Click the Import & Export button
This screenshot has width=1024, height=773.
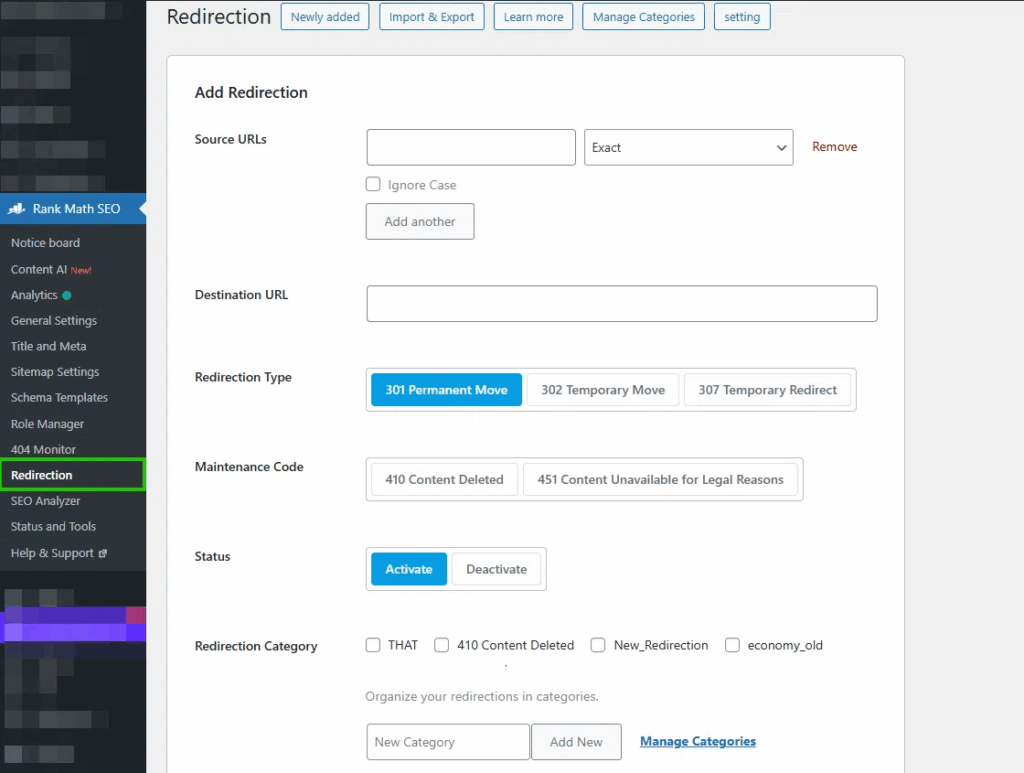pyautogui.click(x=432, y=17)
